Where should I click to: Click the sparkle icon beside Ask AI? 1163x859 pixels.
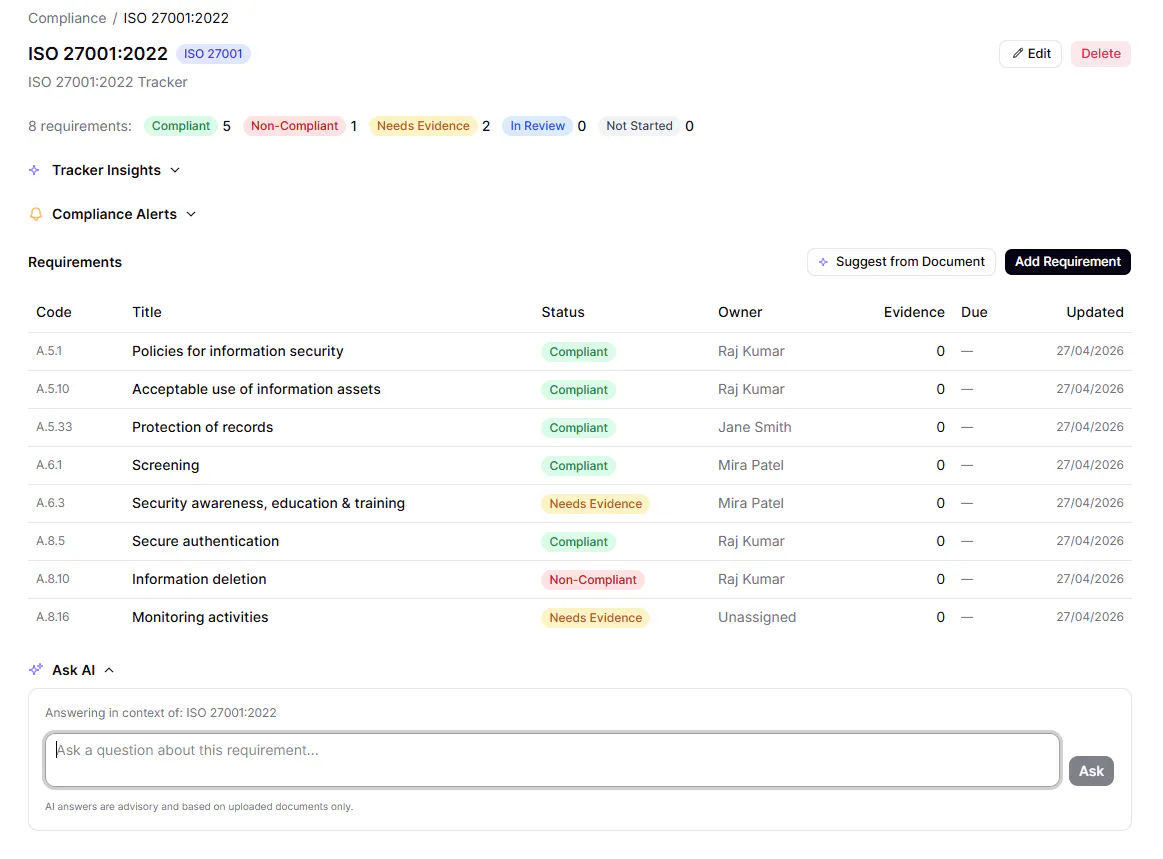click(x=36, y=670)
